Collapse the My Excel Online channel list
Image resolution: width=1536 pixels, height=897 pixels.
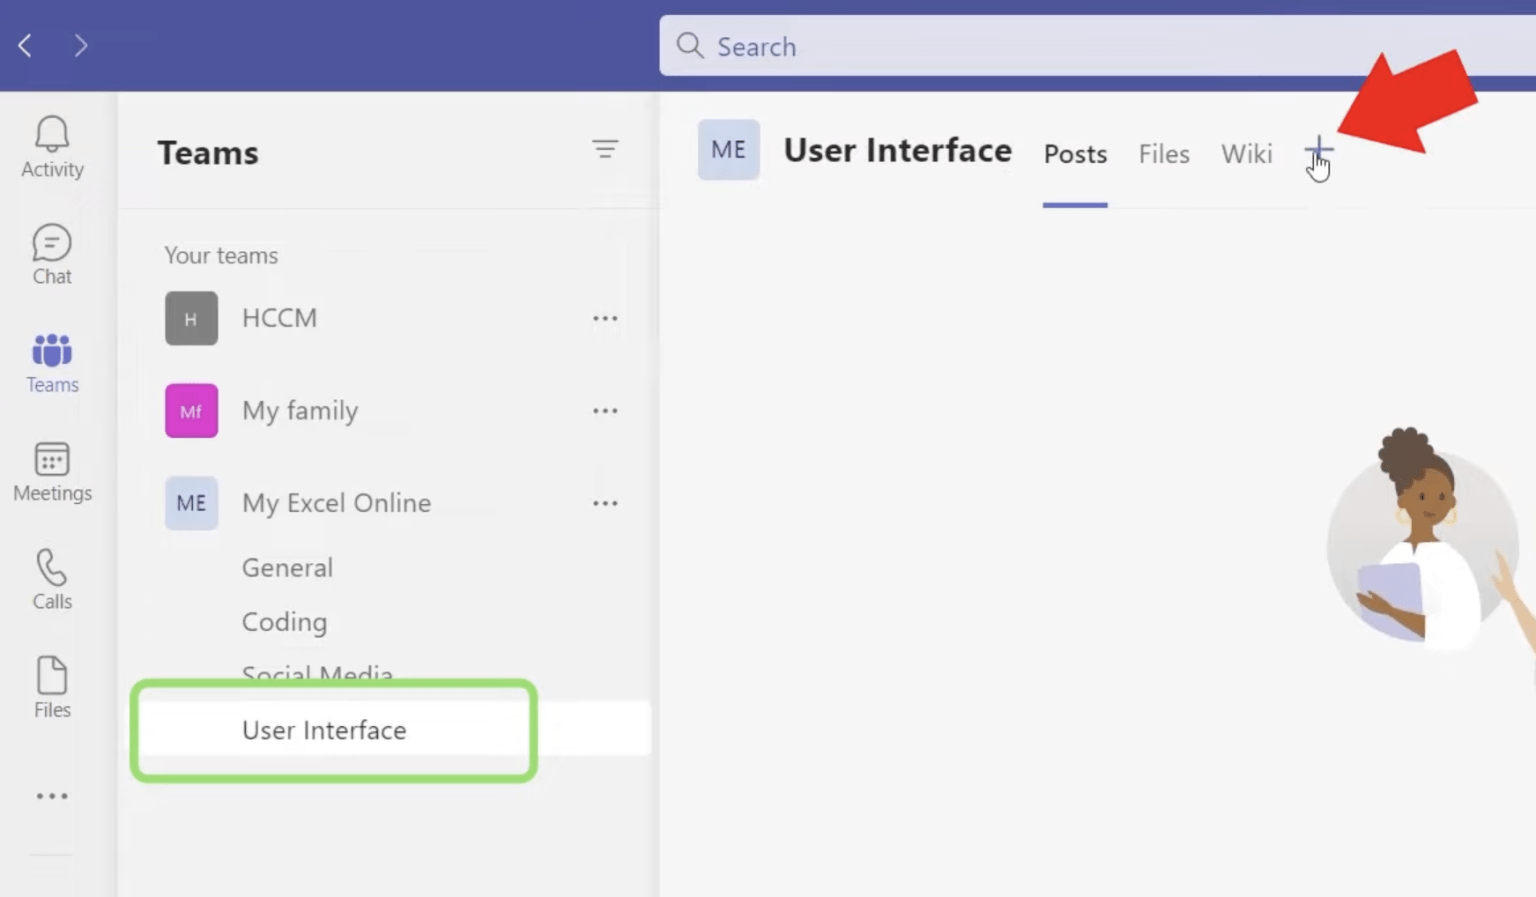pos(336,502)
